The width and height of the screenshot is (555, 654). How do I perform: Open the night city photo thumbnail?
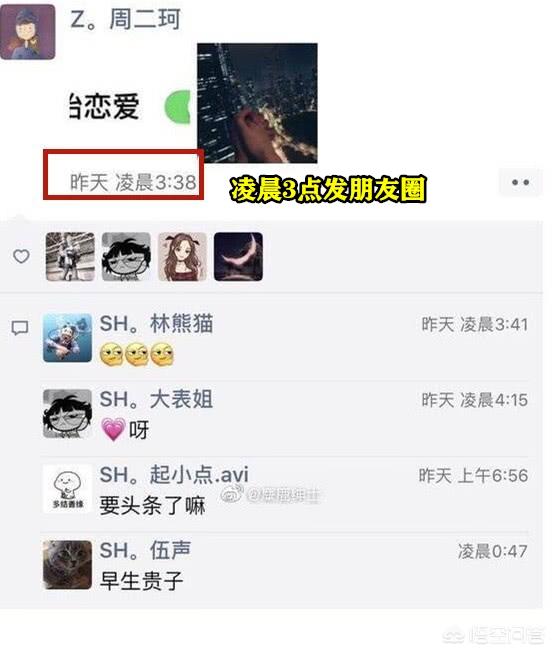pyautogui.click(x=257, y=103)
